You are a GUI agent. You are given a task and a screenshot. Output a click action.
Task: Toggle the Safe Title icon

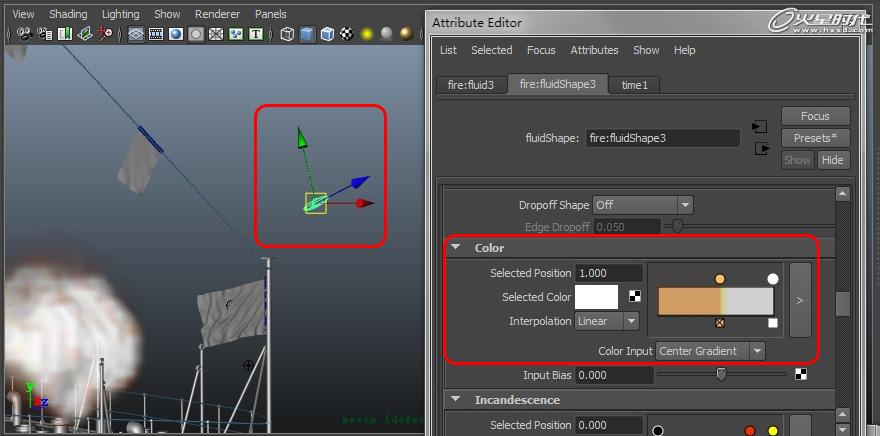point(256,34)
